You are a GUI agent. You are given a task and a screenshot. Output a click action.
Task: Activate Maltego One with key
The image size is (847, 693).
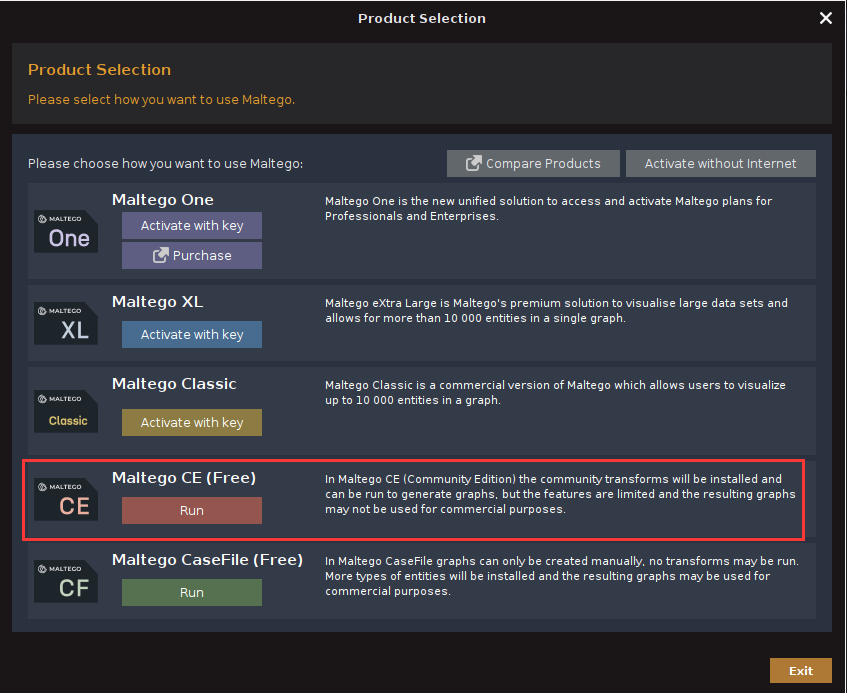coord(192,226)
